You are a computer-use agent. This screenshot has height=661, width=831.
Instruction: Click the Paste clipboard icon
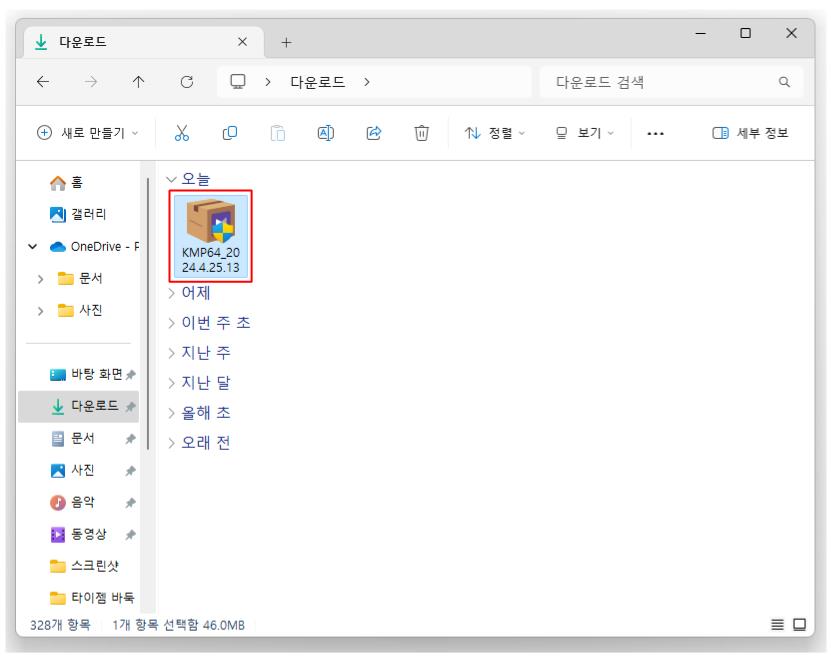tap(278, 133)
